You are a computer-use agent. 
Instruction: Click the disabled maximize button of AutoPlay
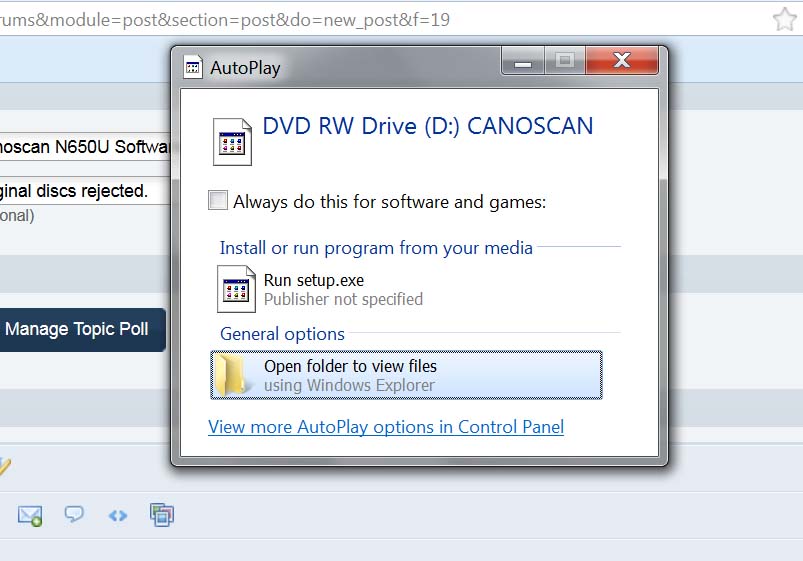point(565,60)
